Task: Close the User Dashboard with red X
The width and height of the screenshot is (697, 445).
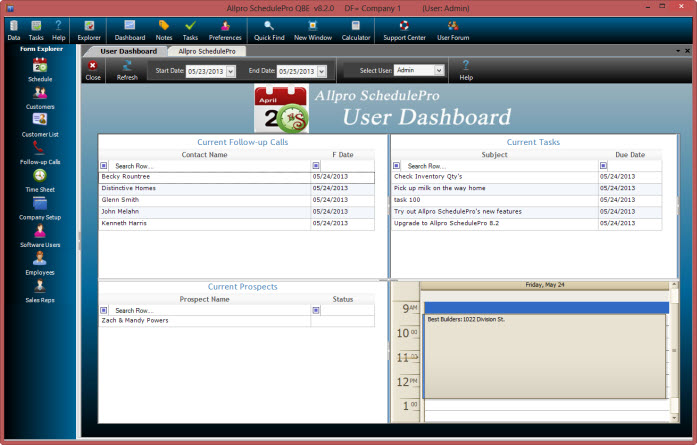Action: pyautogui.click(x=93, y=71)
